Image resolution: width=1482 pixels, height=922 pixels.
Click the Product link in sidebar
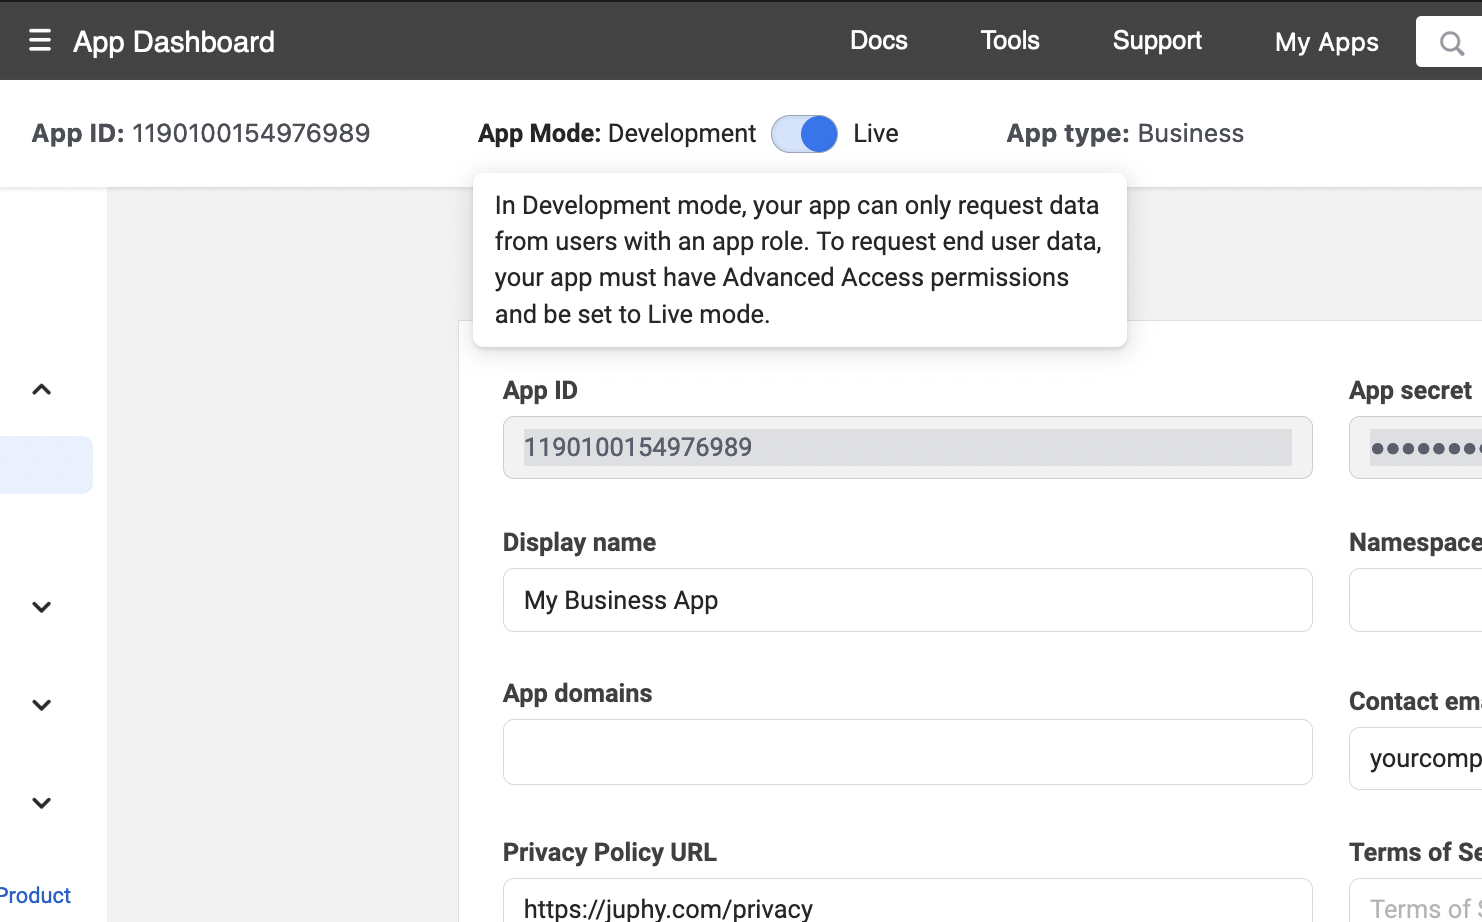tap(35, 895)
